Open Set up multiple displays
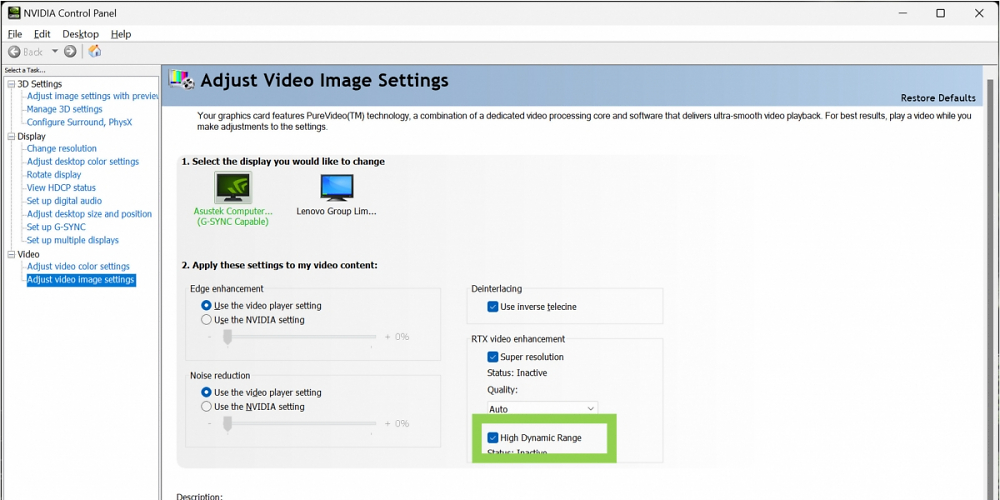Screen dimensions: 1000x500 click(x=73, y=240)
